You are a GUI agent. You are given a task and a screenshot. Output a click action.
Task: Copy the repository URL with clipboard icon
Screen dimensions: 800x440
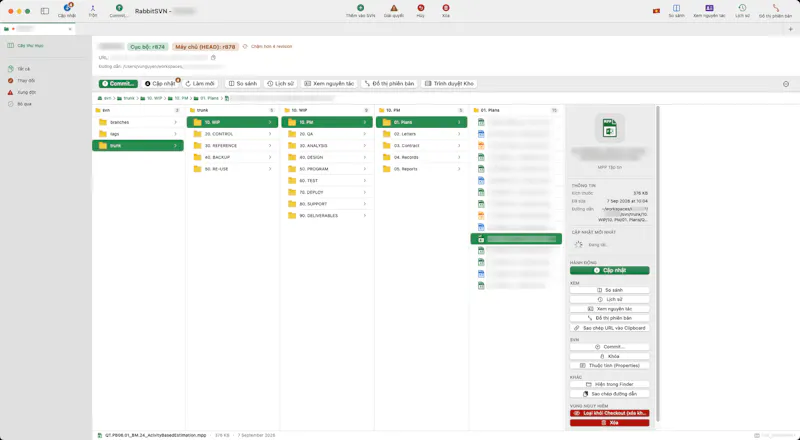coord(213,58)
